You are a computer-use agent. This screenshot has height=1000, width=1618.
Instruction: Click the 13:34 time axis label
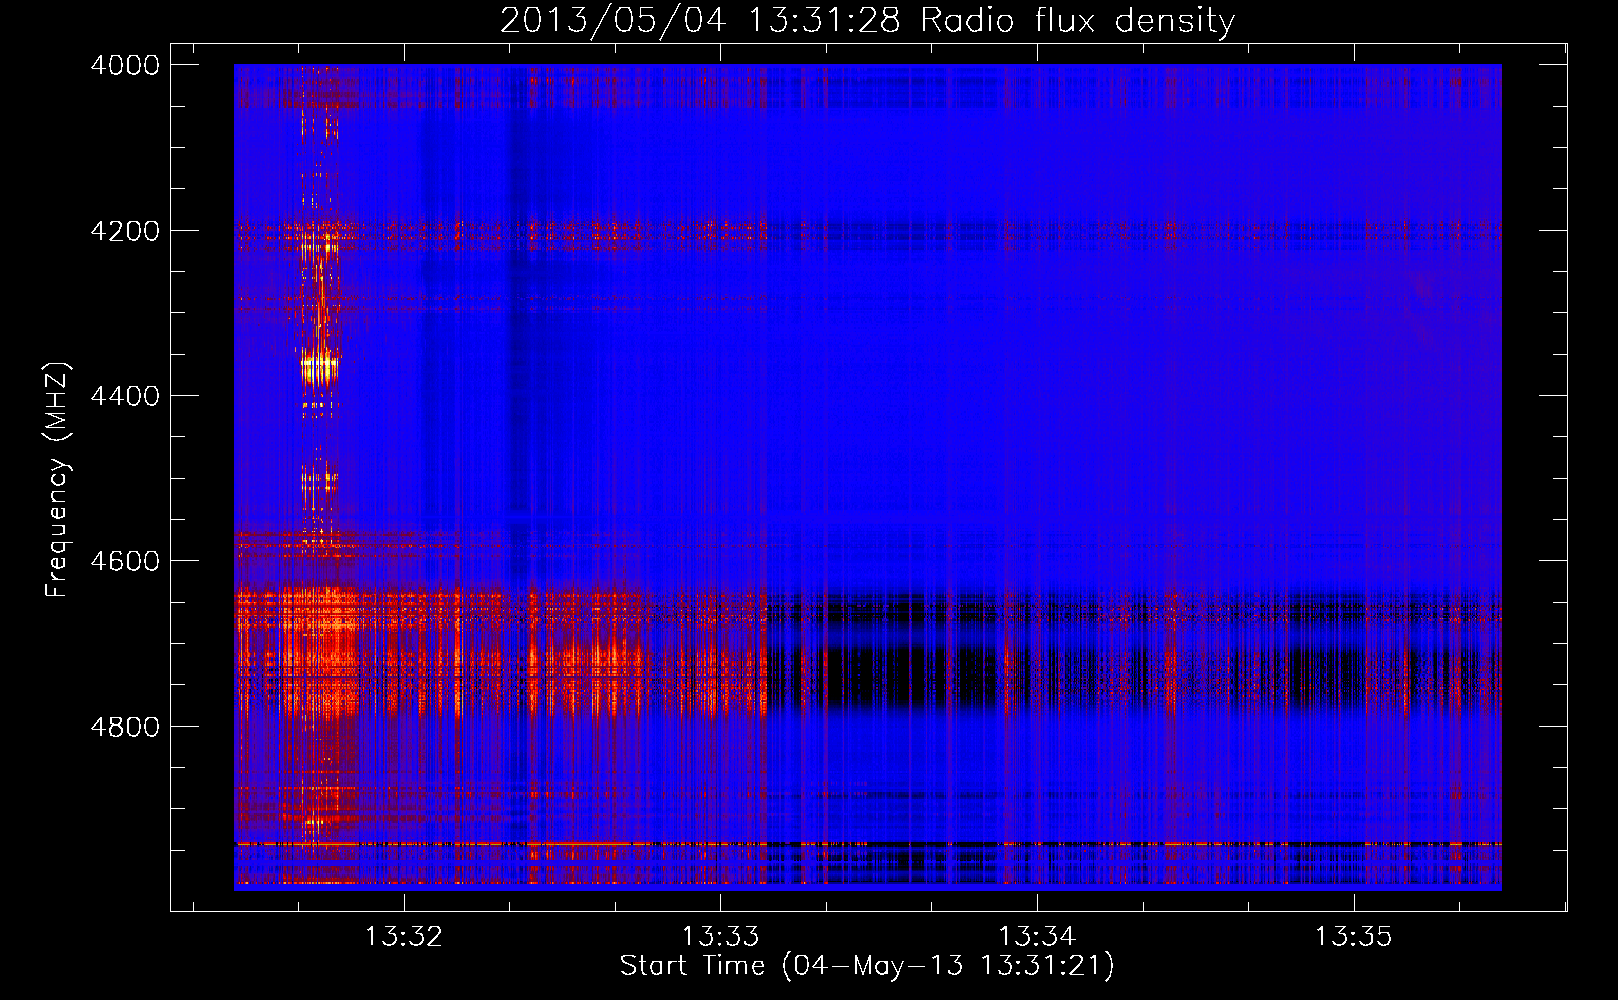pos(1037,937)
